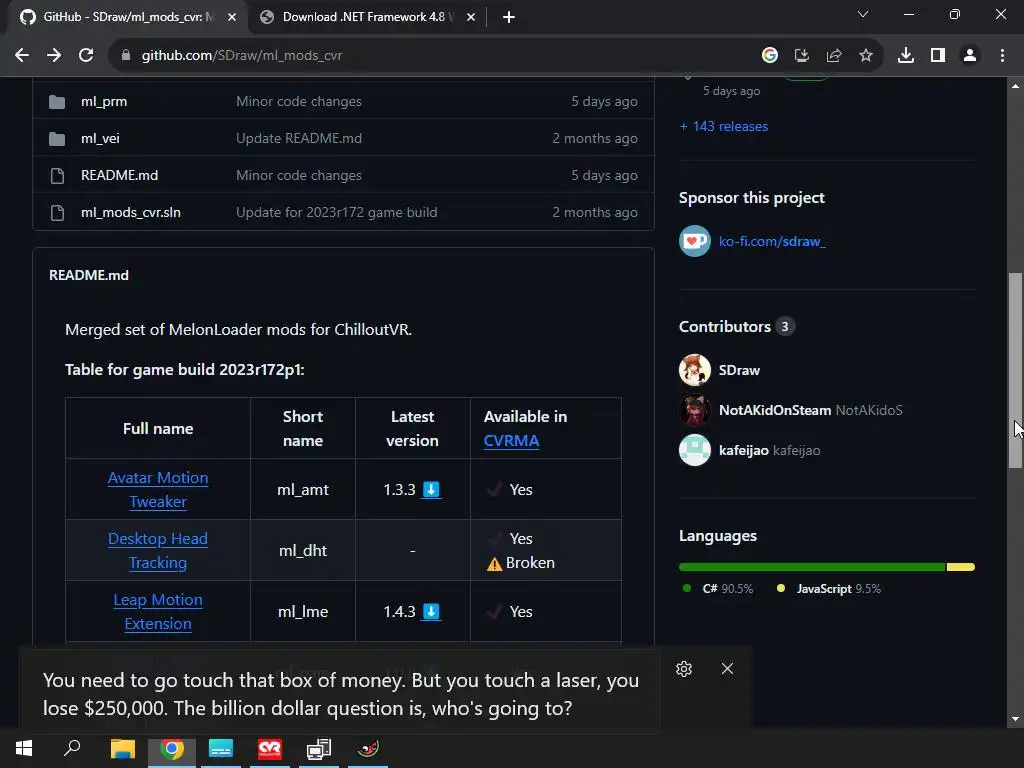The width and height of the screenshot is (1024, 768).
Task: Switch to Download .NET Framework 4.8 tab
Action: (x=366, y=17)
